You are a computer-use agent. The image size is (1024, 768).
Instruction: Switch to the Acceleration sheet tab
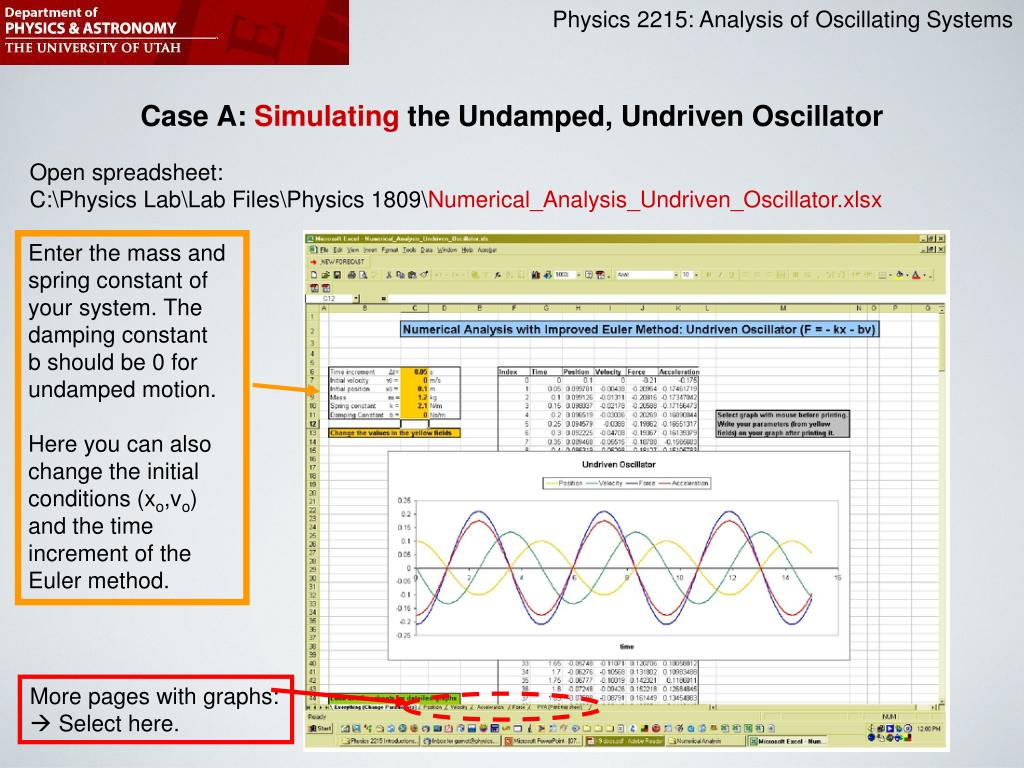click(490, 707)
